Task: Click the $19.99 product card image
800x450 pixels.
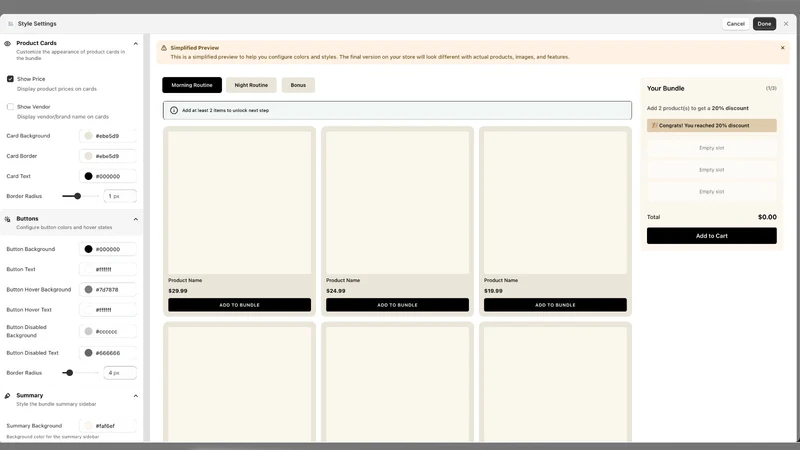Action: pos(555,203)
